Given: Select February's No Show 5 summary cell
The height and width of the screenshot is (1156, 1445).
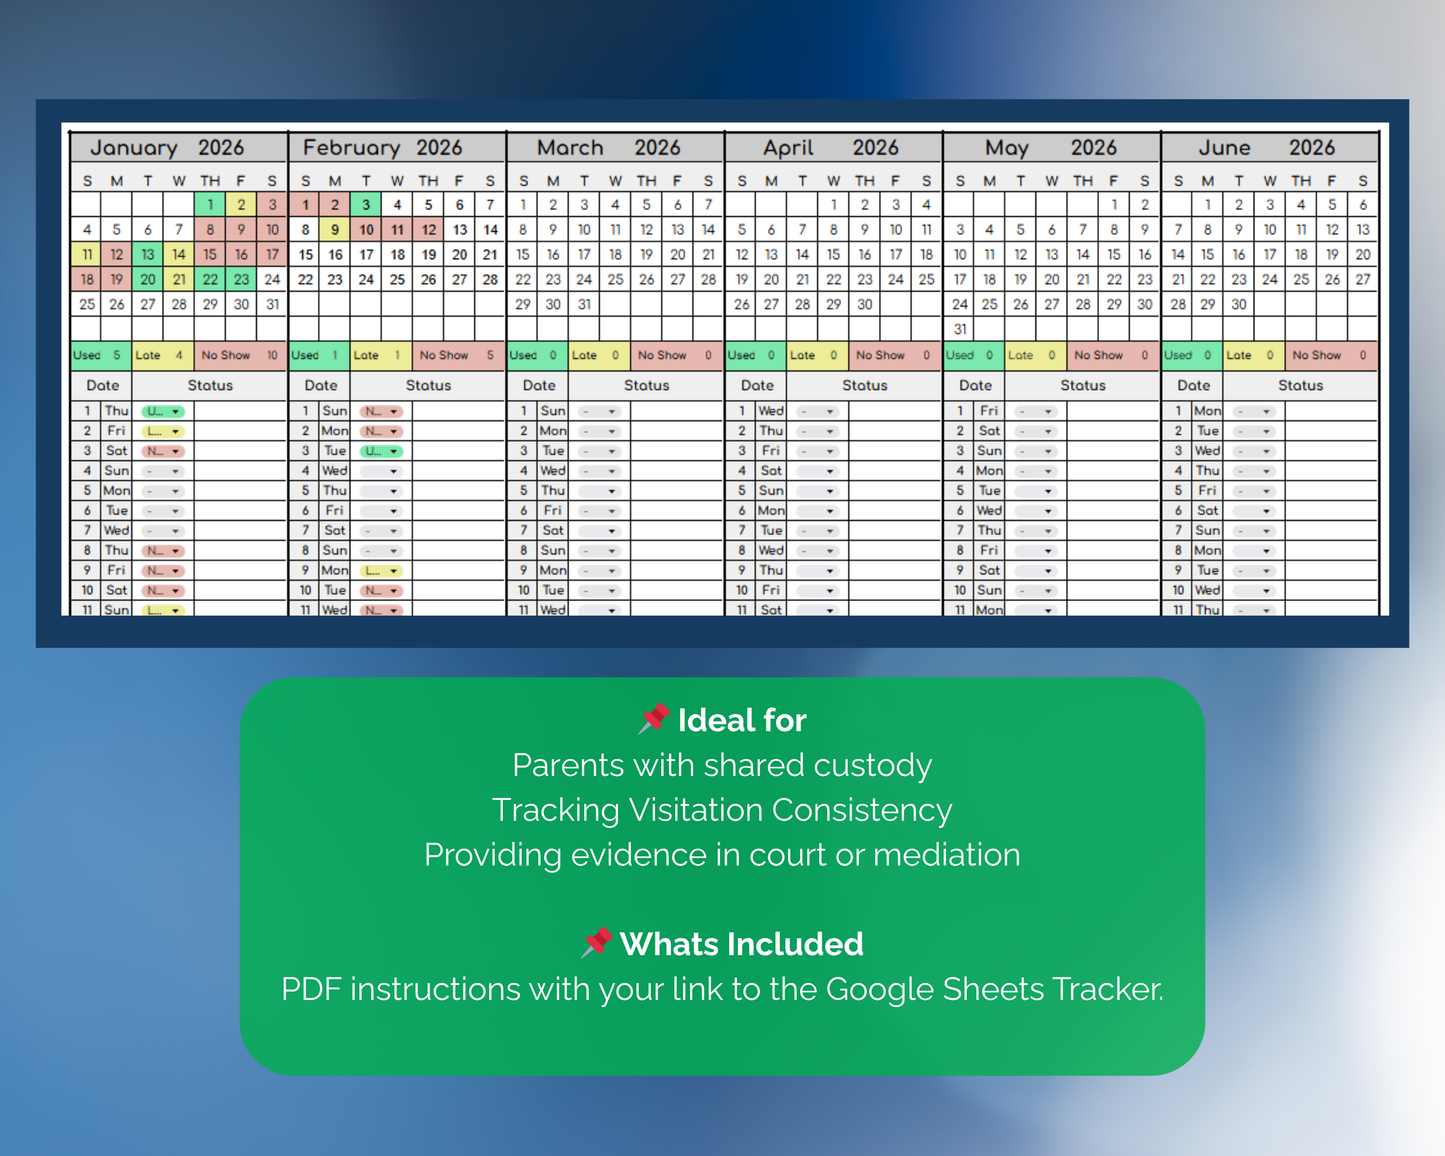Looking at the screenshot, I should (458, 355).
